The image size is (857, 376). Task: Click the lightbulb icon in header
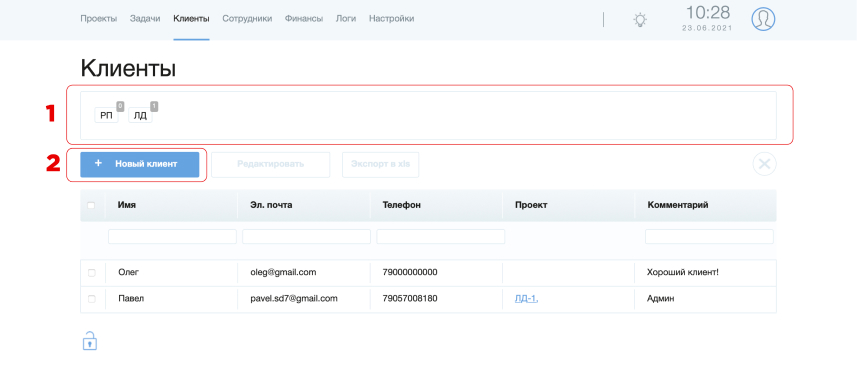[639, 20]
